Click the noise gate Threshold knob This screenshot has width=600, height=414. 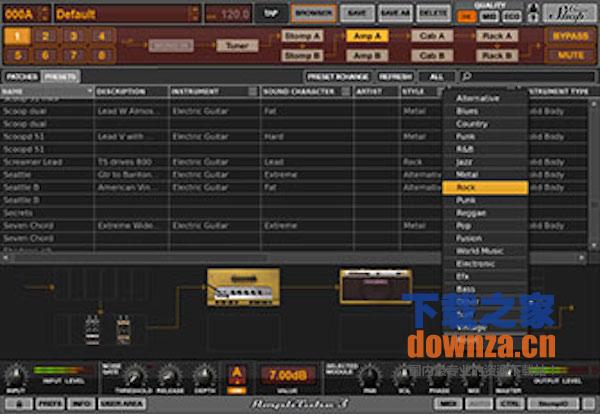(134, 376)
